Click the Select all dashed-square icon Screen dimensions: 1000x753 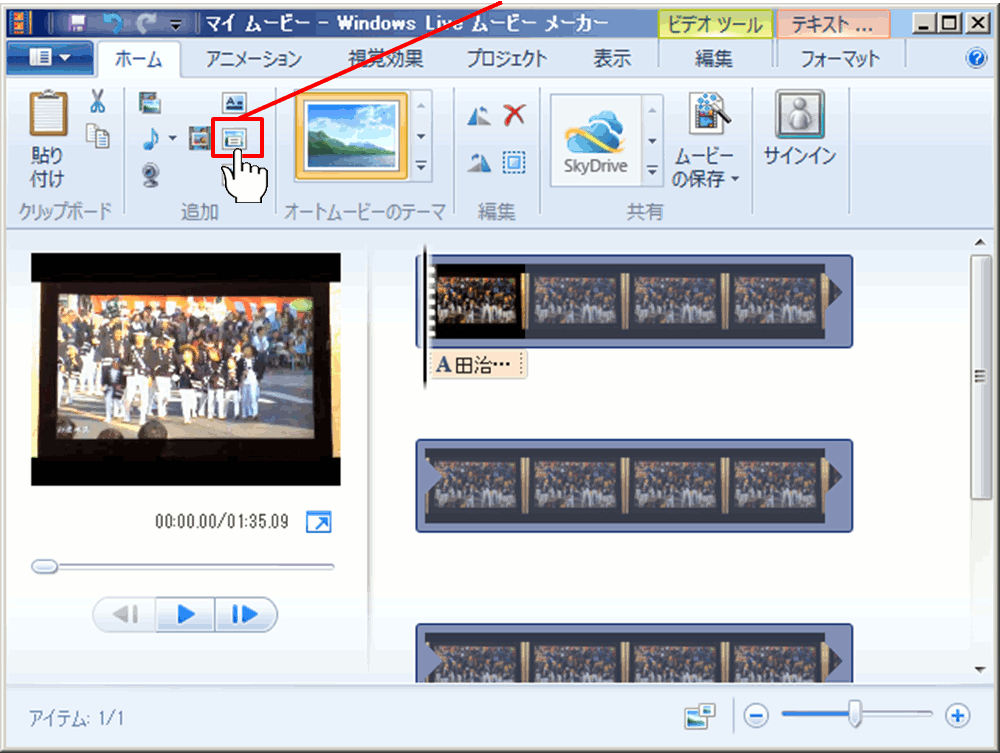[x=514, y=163]
